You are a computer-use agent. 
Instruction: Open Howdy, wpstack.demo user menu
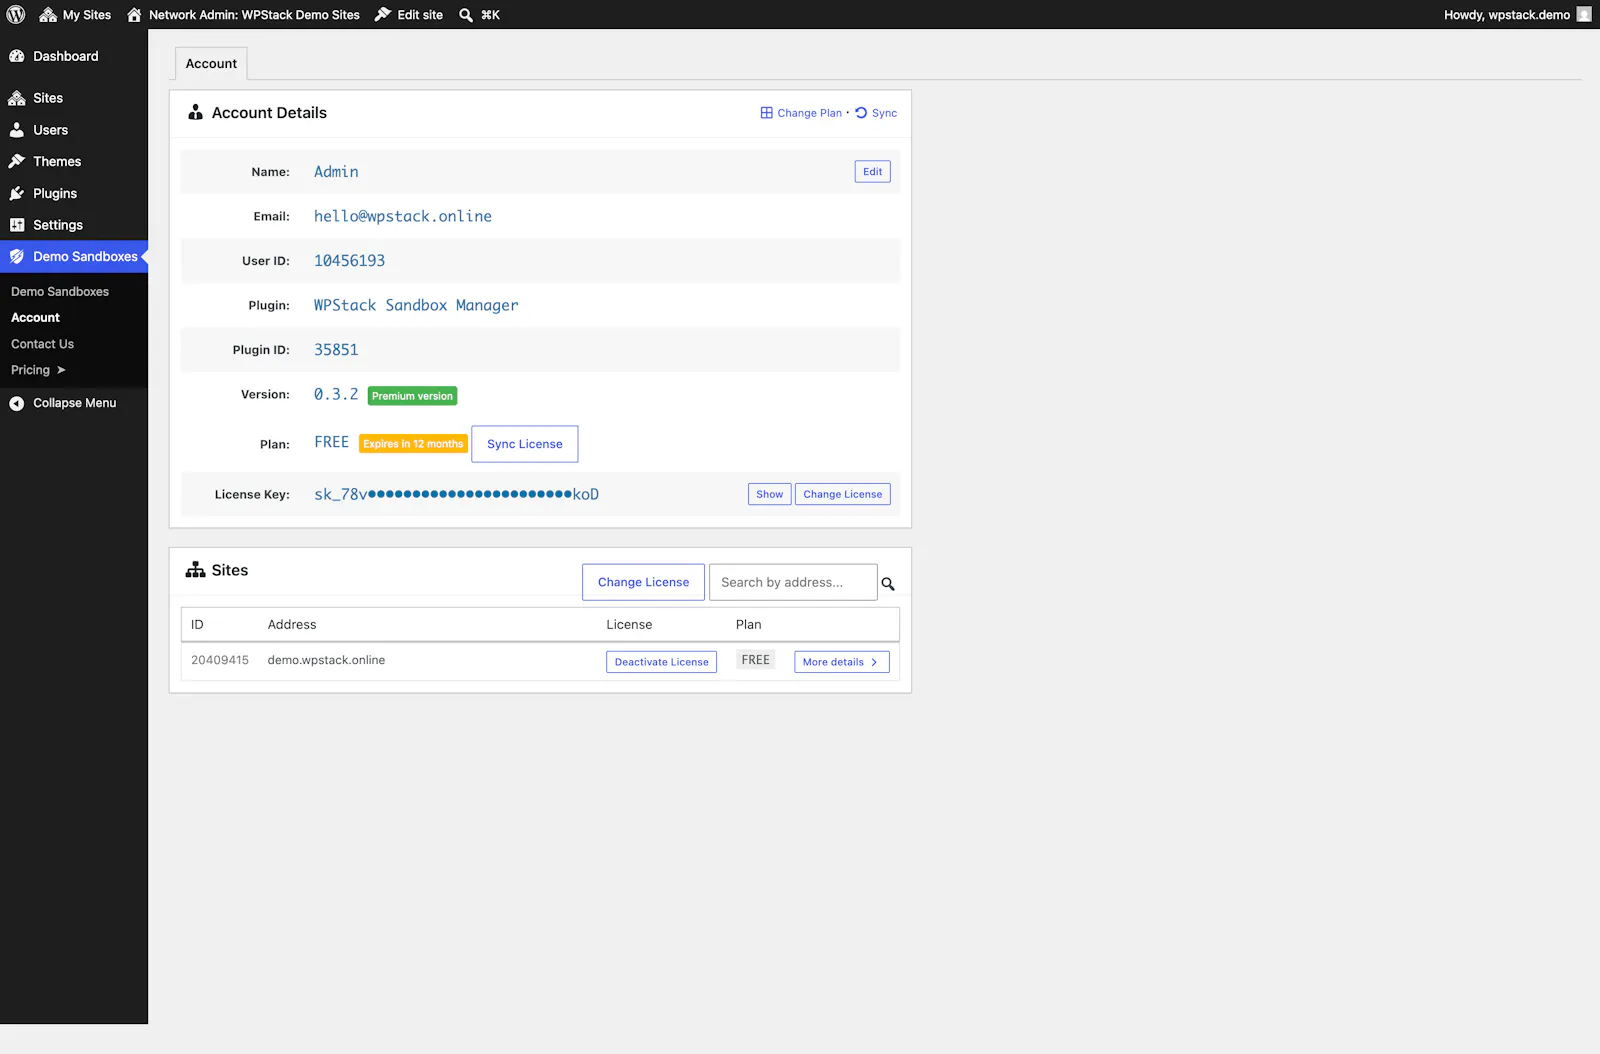click(x=1517, y=14)
